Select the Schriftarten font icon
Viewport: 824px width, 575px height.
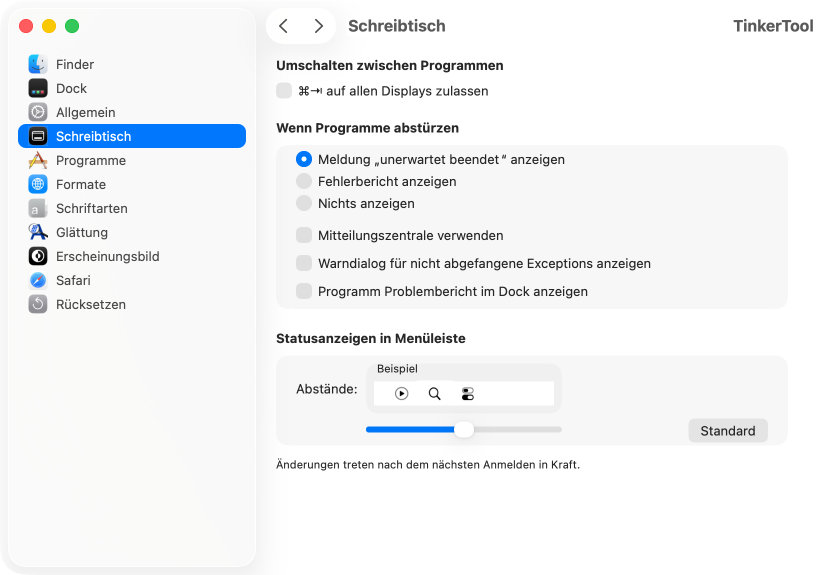click(38, 208)
